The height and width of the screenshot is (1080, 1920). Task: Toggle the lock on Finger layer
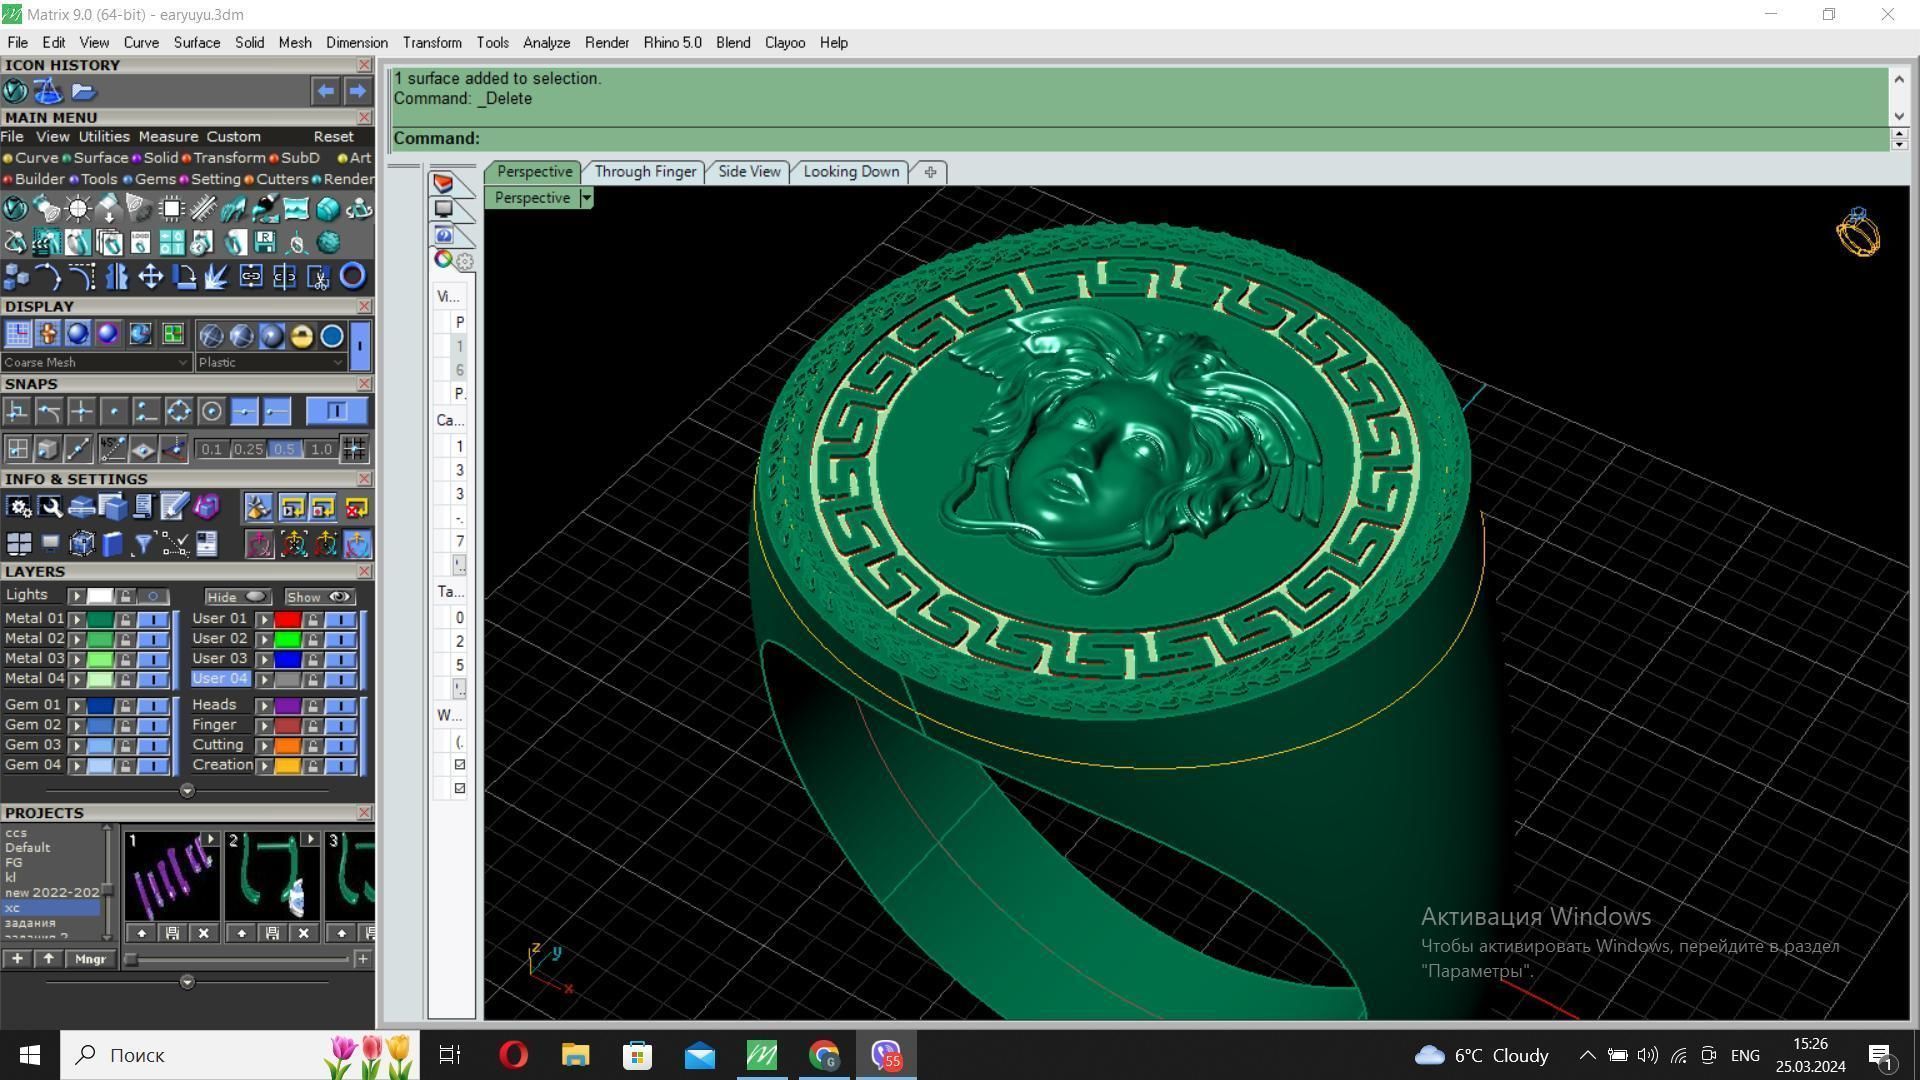(312, 726)
